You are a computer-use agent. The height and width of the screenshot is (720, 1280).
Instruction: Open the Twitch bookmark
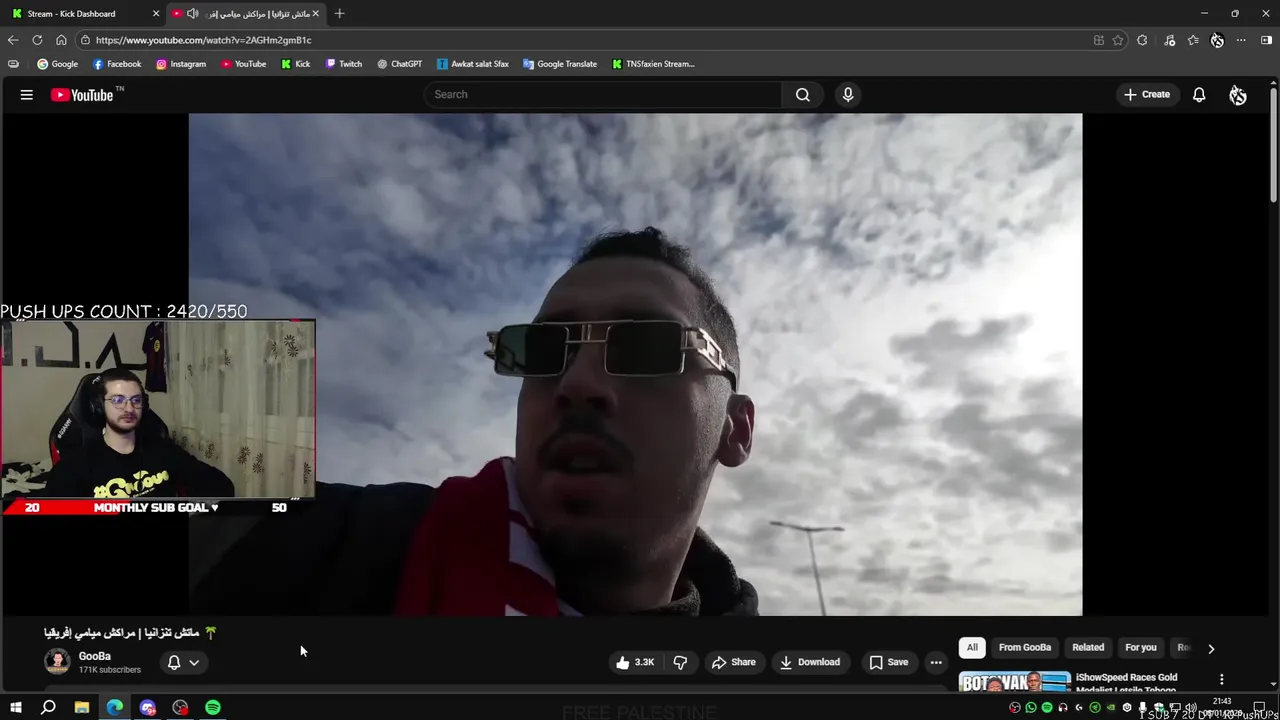tap(343, 64)
